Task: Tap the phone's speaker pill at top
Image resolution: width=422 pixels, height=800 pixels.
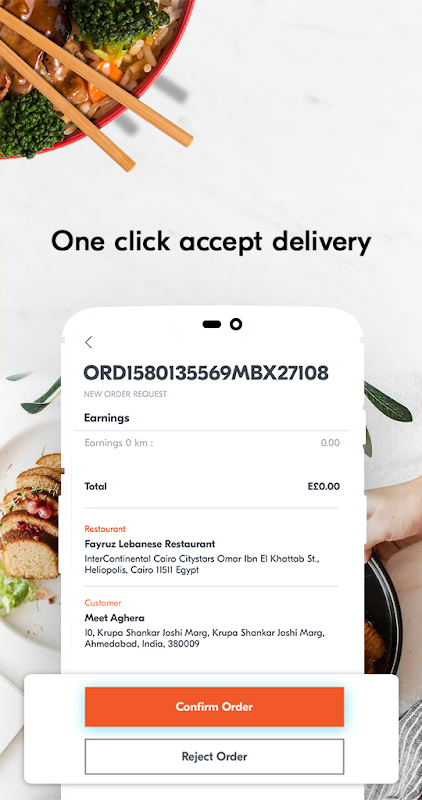Action: [212, 324]
